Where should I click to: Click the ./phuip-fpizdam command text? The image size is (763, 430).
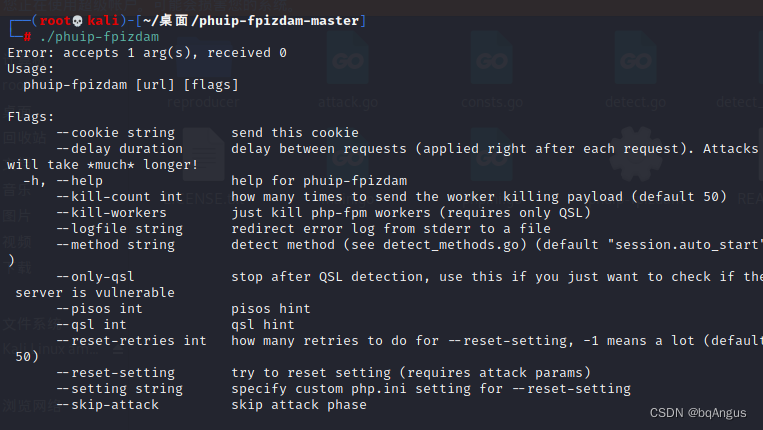tap(99, 37)
